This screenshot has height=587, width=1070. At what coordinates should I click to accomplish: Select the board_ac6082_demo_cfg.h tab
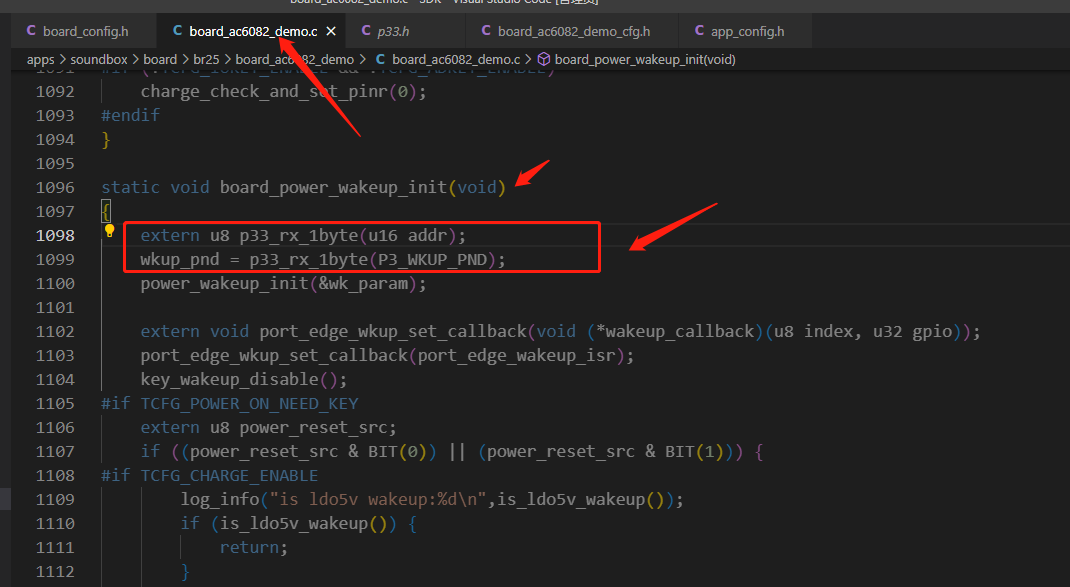pos(574,31)
